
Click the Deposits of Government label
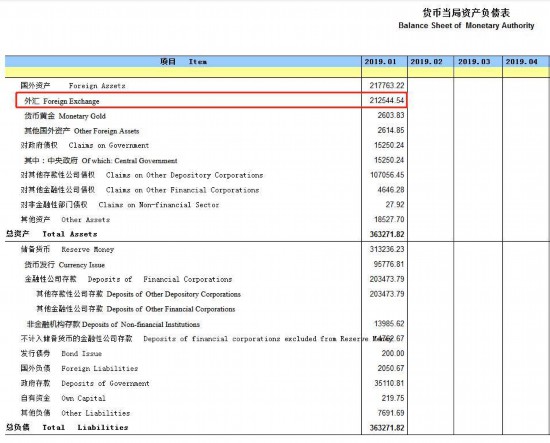coord(85,383)
